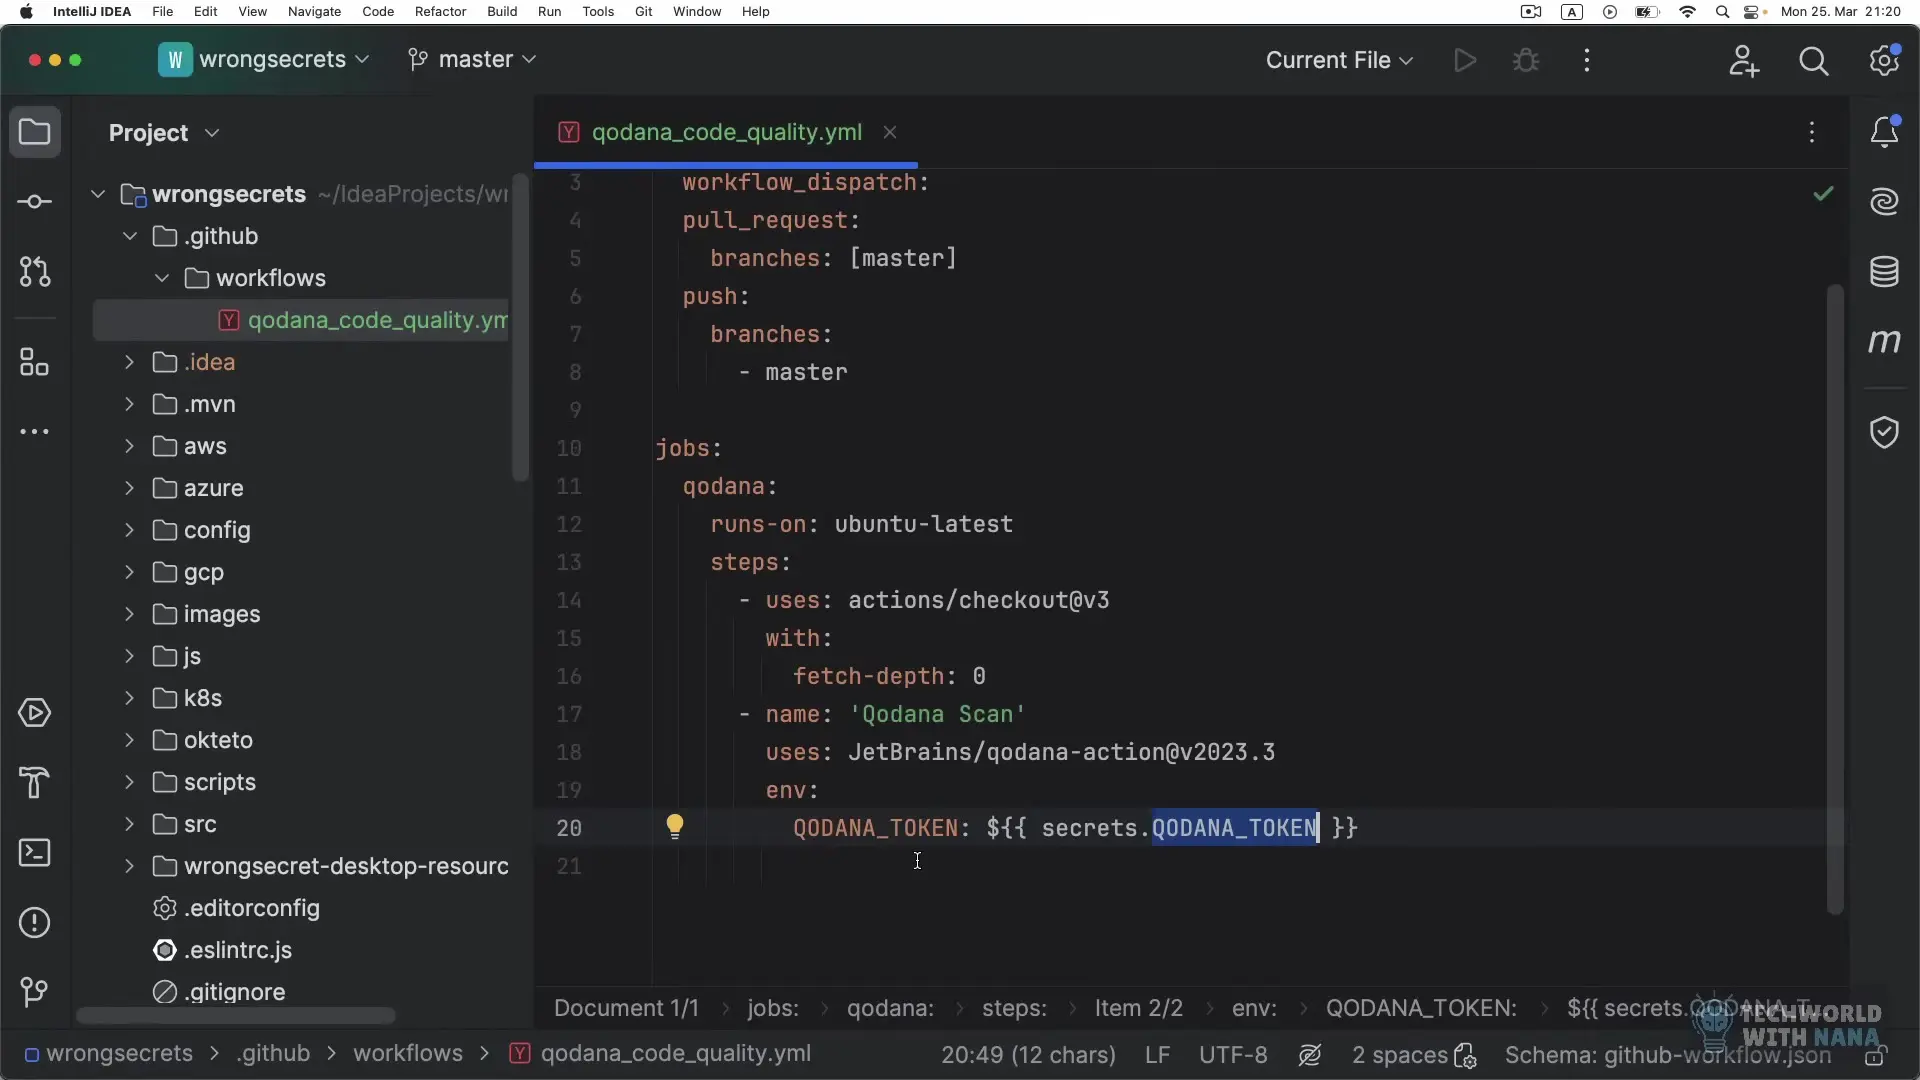1920x1080 pixels.
Task: Click workflows in the navigation bar
Action: (408, 1053)
